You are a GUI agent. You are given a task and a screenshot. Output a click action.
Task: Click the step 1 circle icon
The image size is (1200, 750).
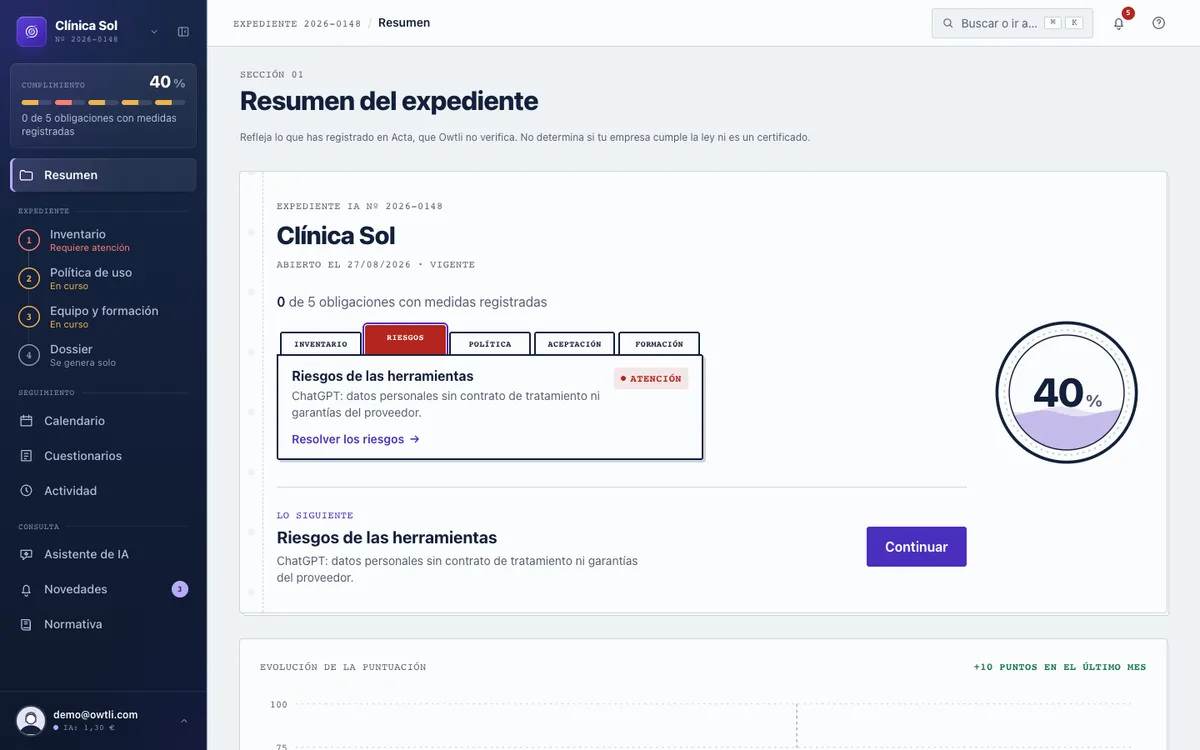(x=29, y=240)
